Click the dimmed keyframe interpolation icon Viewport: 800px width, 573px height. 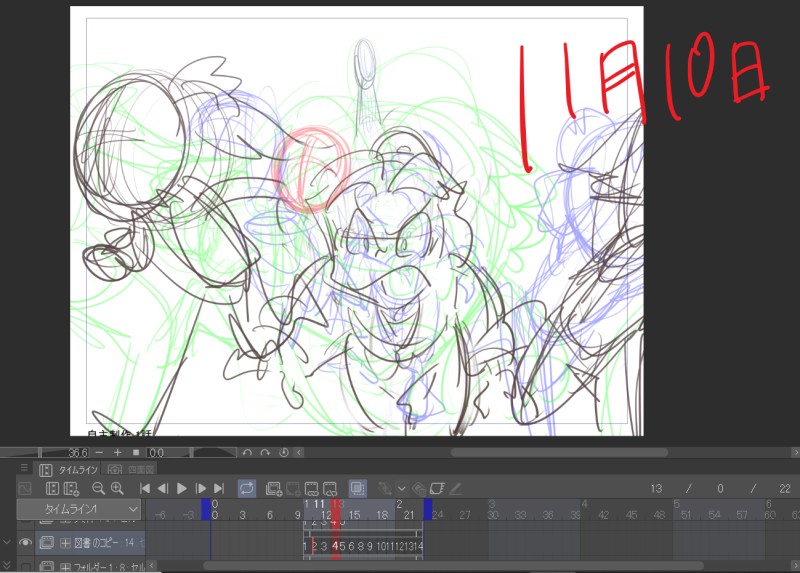(x=385, y=489)
